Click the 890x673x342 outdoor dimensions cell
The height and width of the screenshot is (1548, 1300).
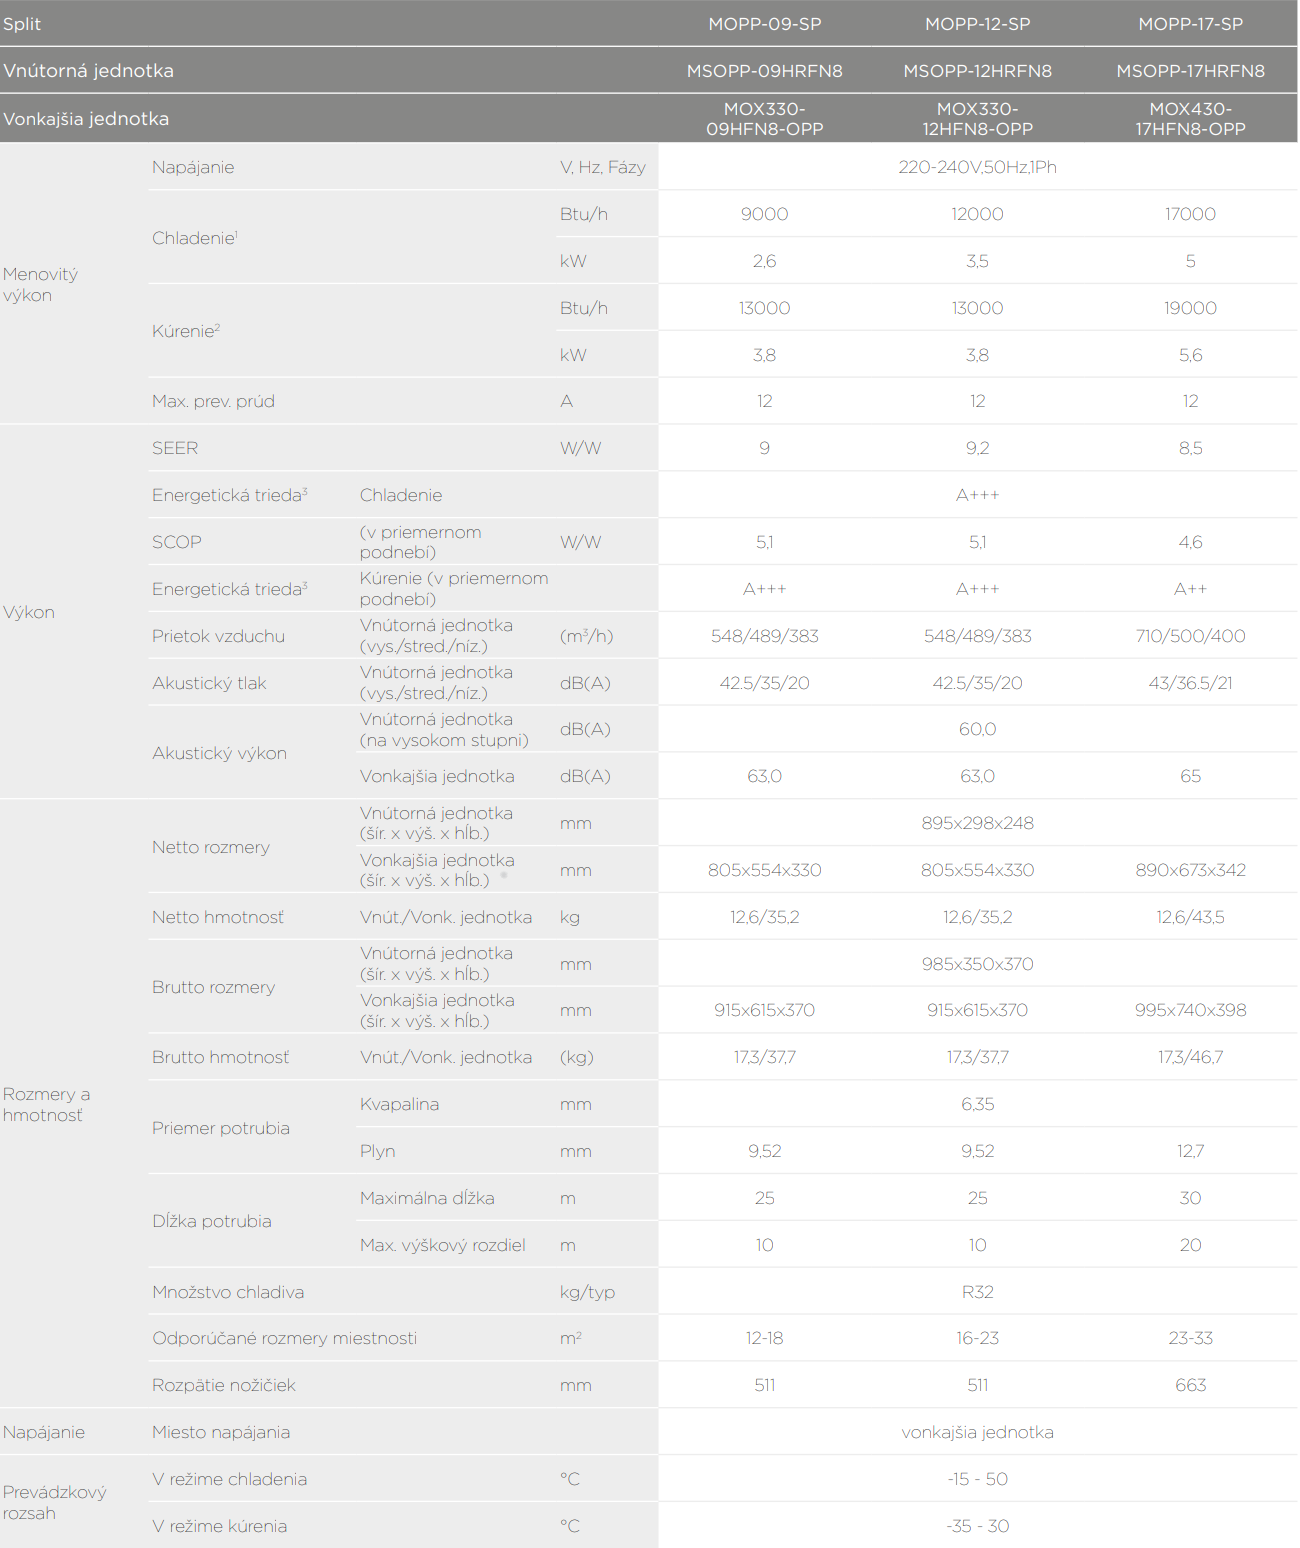point(1190,870)
